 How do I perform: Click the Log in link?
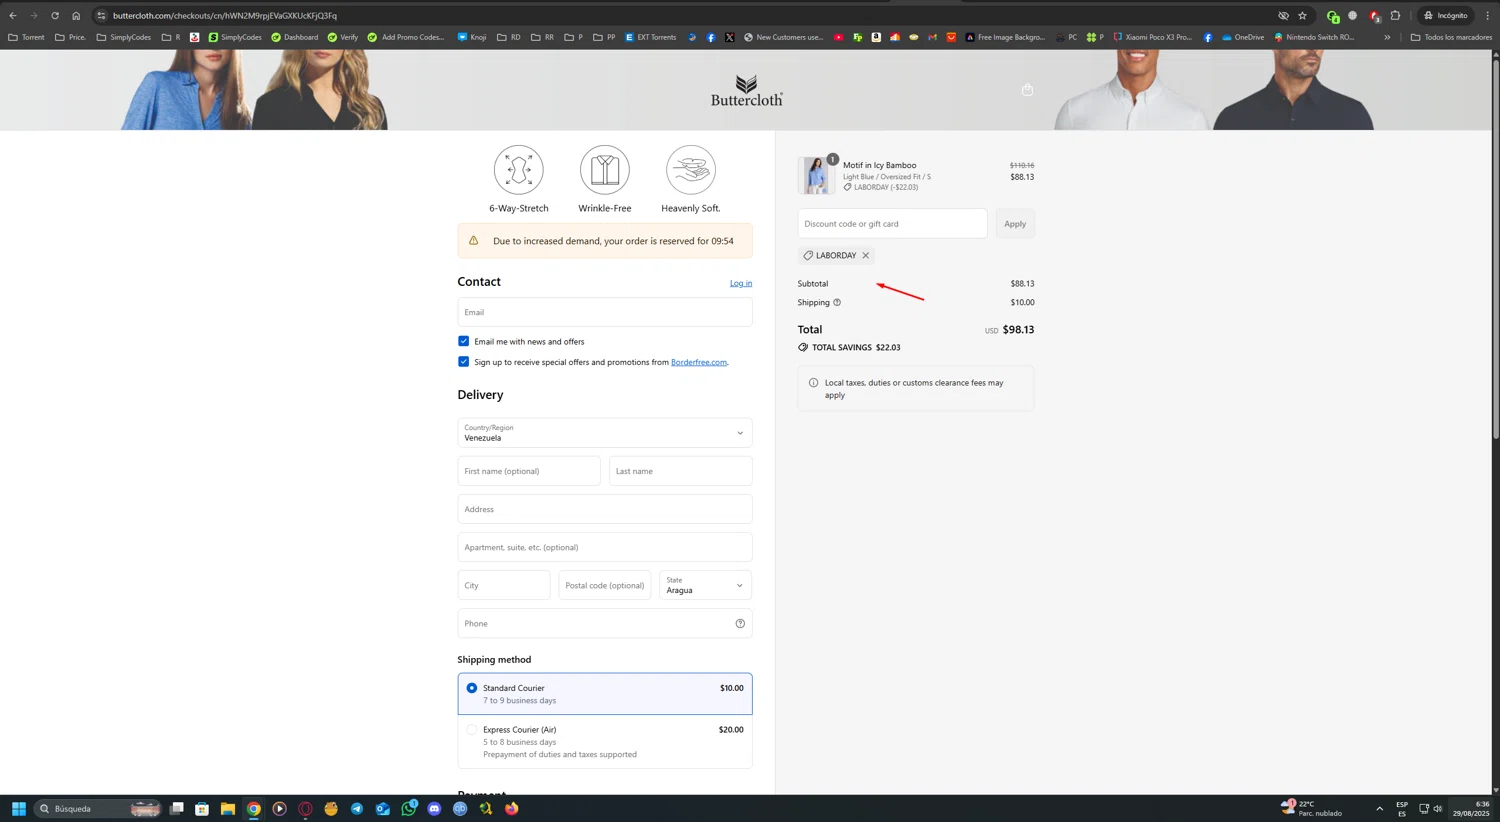coord(741,283)
